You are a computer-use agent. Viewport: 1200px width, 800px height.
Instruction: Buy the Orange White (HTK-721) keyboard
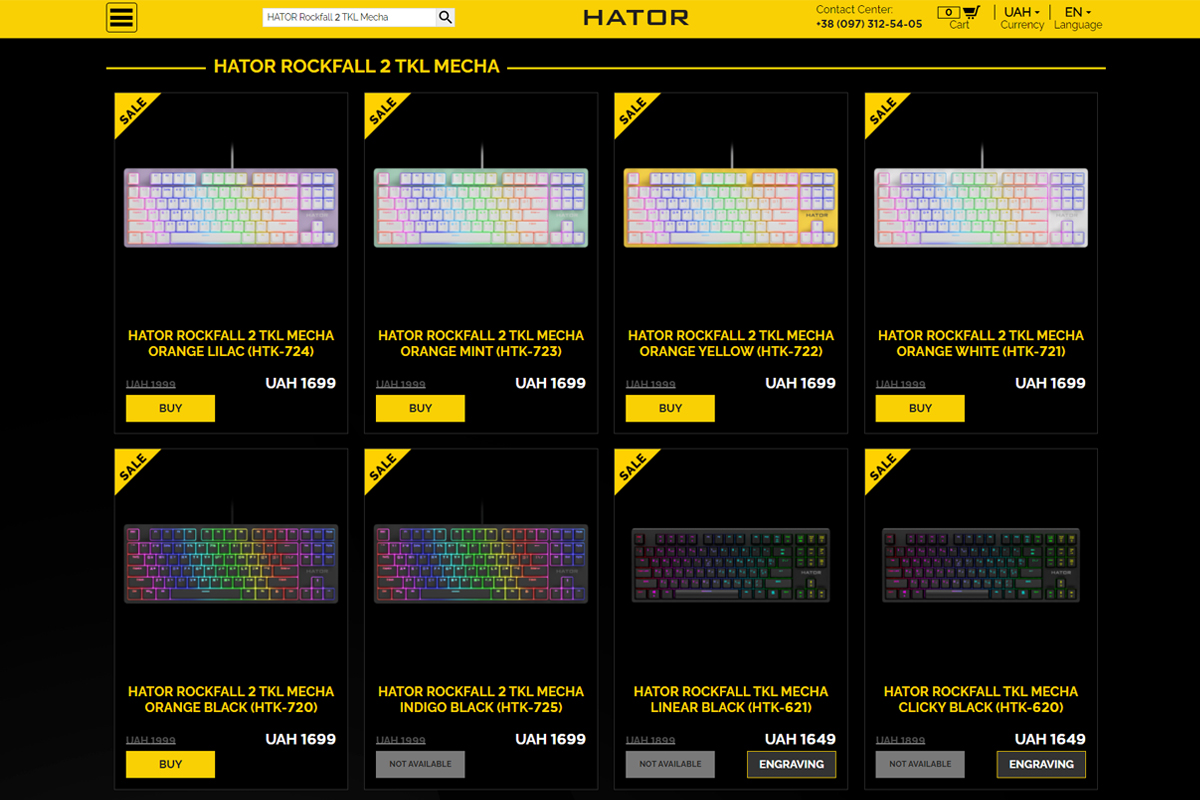920,408
